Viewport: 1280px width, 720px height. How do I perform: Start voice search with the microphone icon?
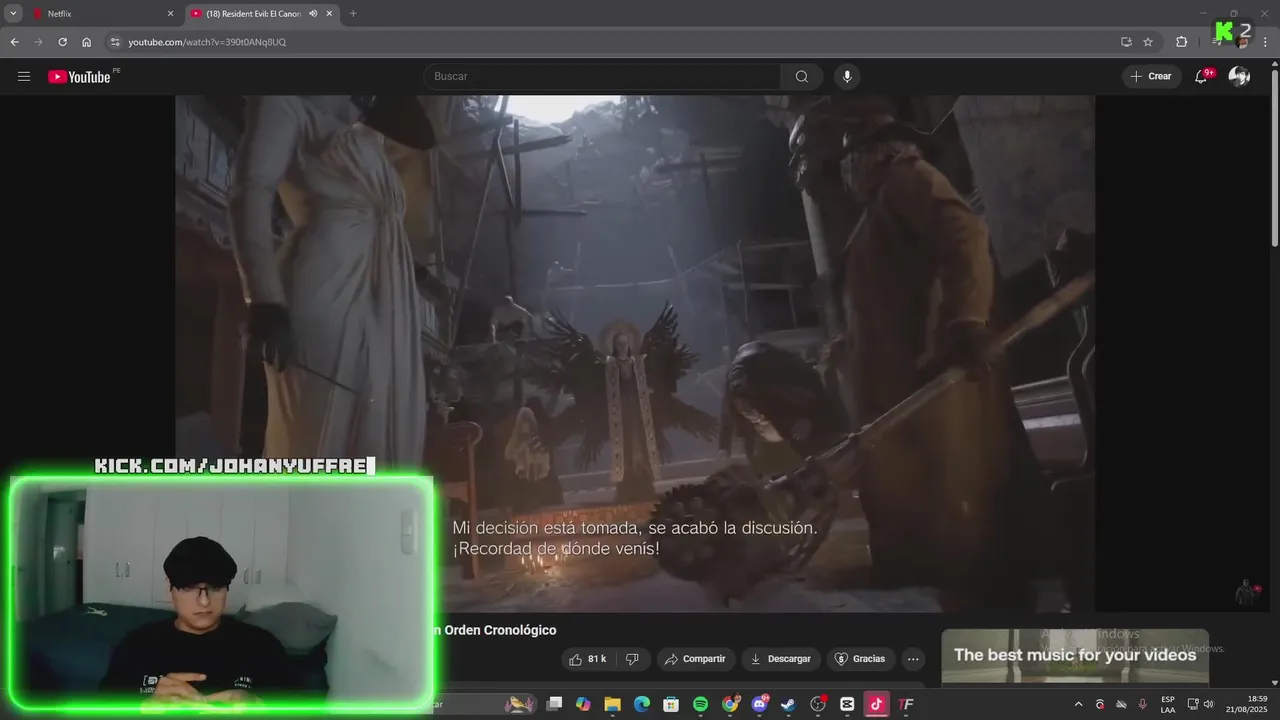pyautogui.click(x=847, y=76)
